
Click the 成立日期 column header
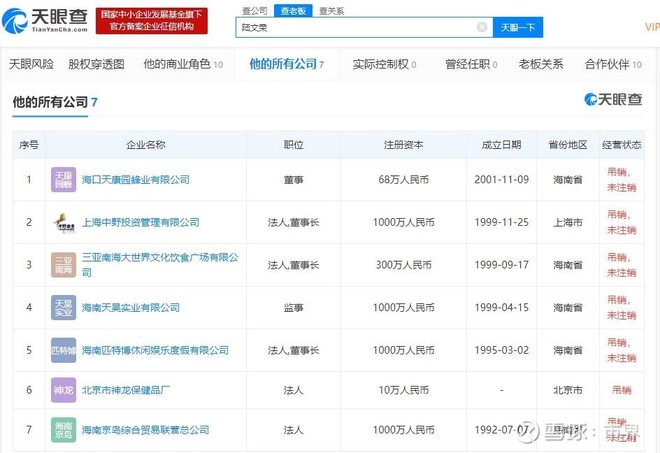(501, 145)
